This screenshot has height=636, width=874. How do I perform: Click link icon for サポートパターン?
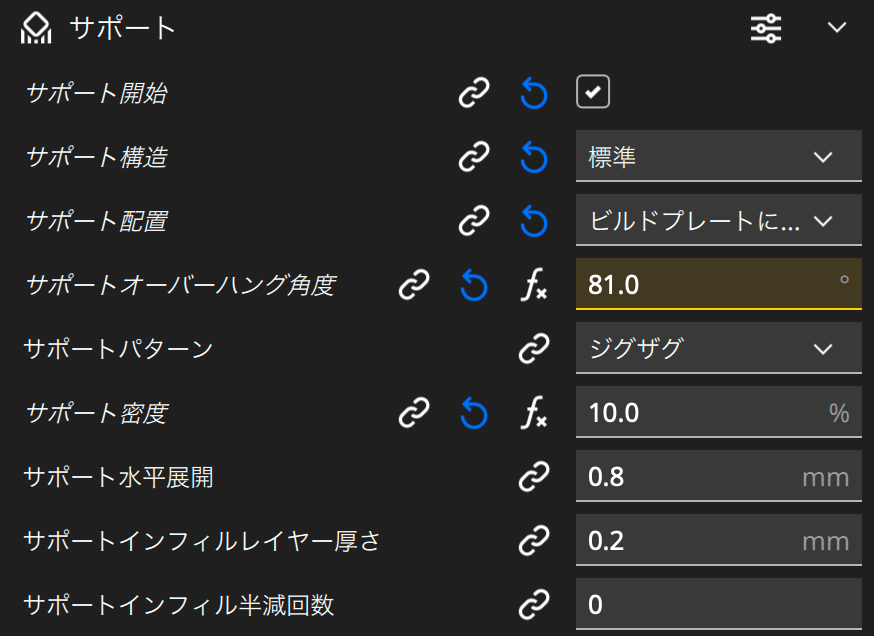pos(534,349)
